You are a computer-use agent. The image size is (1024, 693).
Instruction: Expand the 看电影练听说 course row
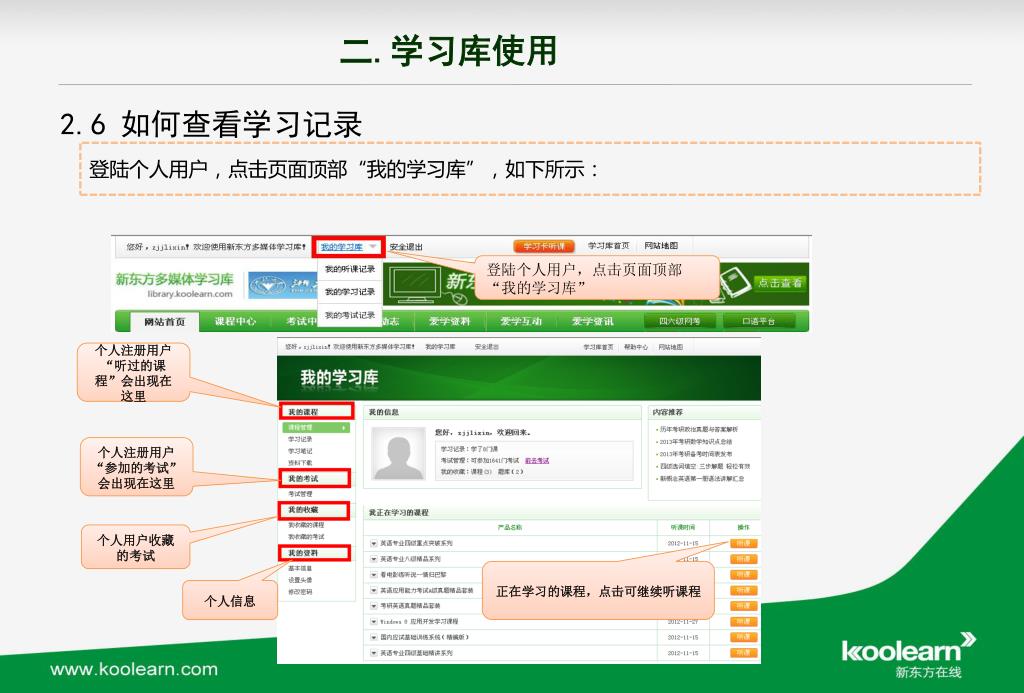click(x=374, y=575)
